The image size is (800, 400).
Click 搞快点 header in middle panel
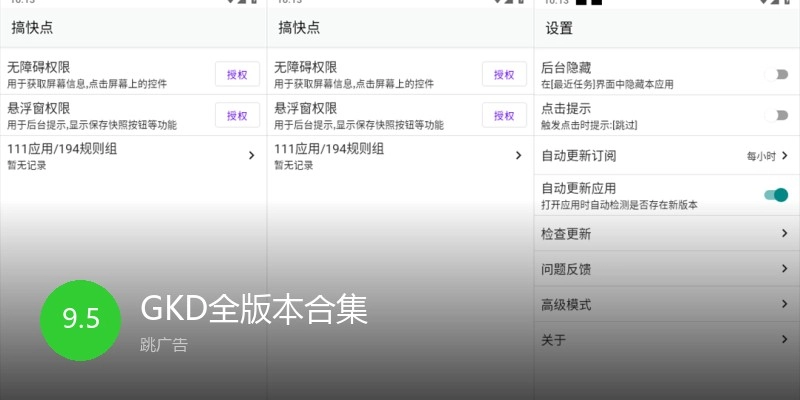[299, 28]
